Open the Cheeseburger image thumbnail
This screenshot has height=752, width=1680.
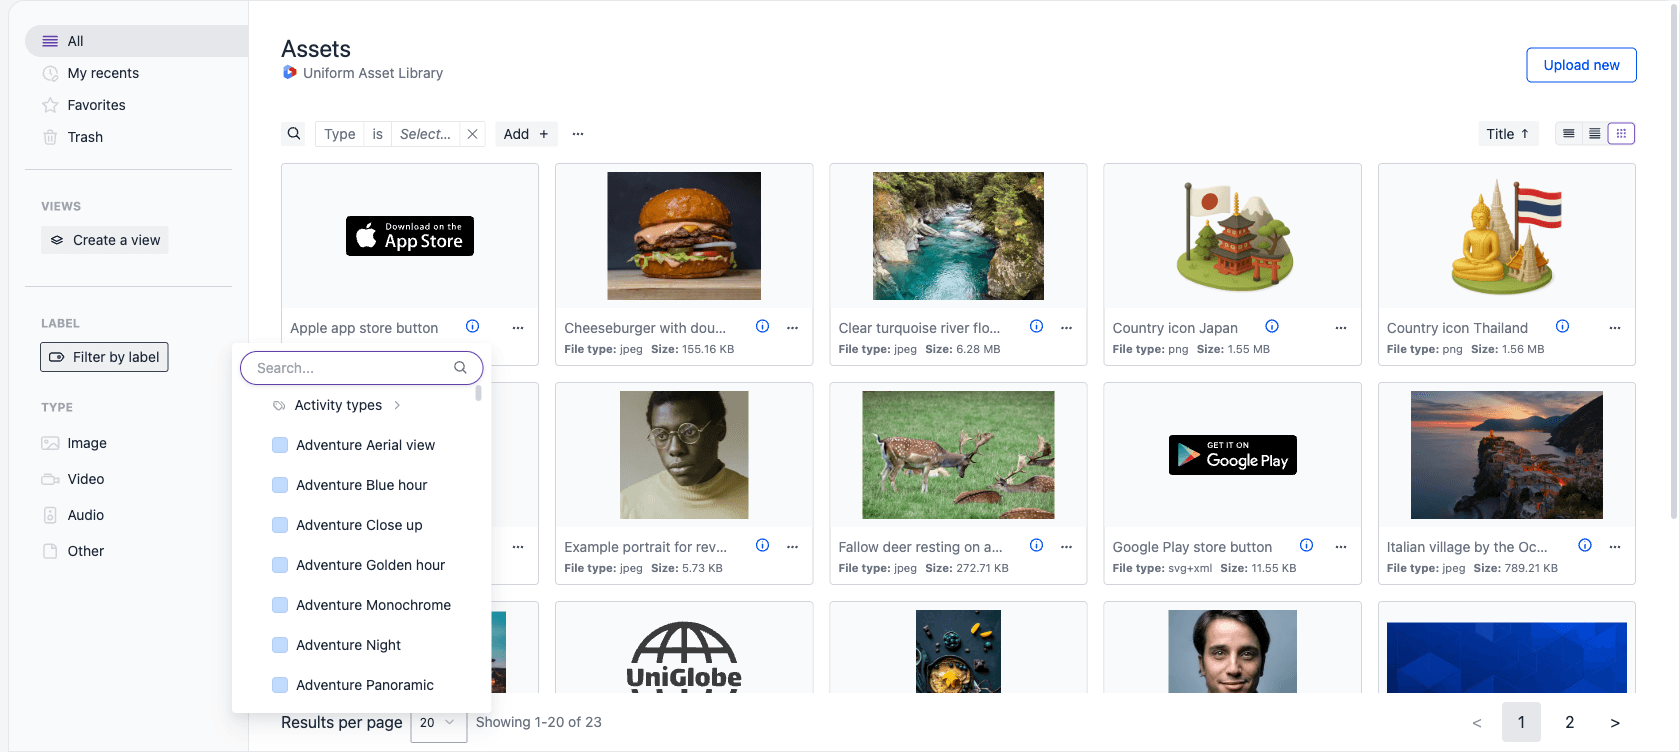pos(684,236)
